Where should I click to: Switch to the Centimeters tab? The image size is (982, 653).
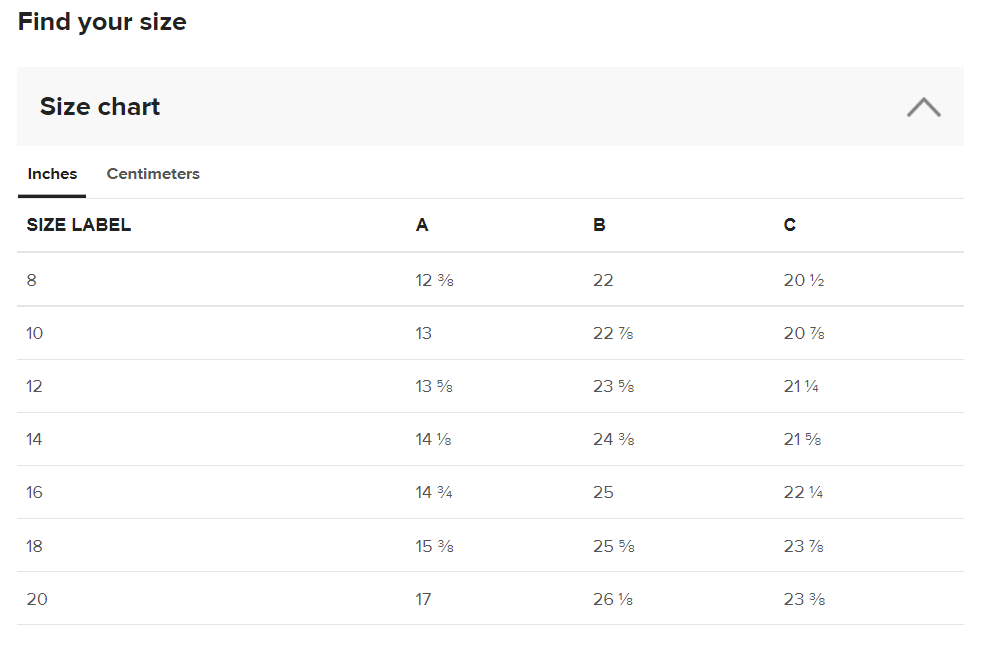click(x=153, y=174)
